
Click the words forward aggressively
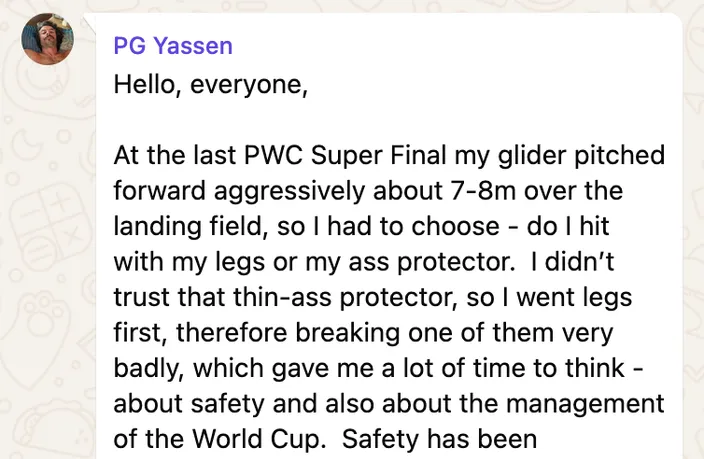pos(240,191)
